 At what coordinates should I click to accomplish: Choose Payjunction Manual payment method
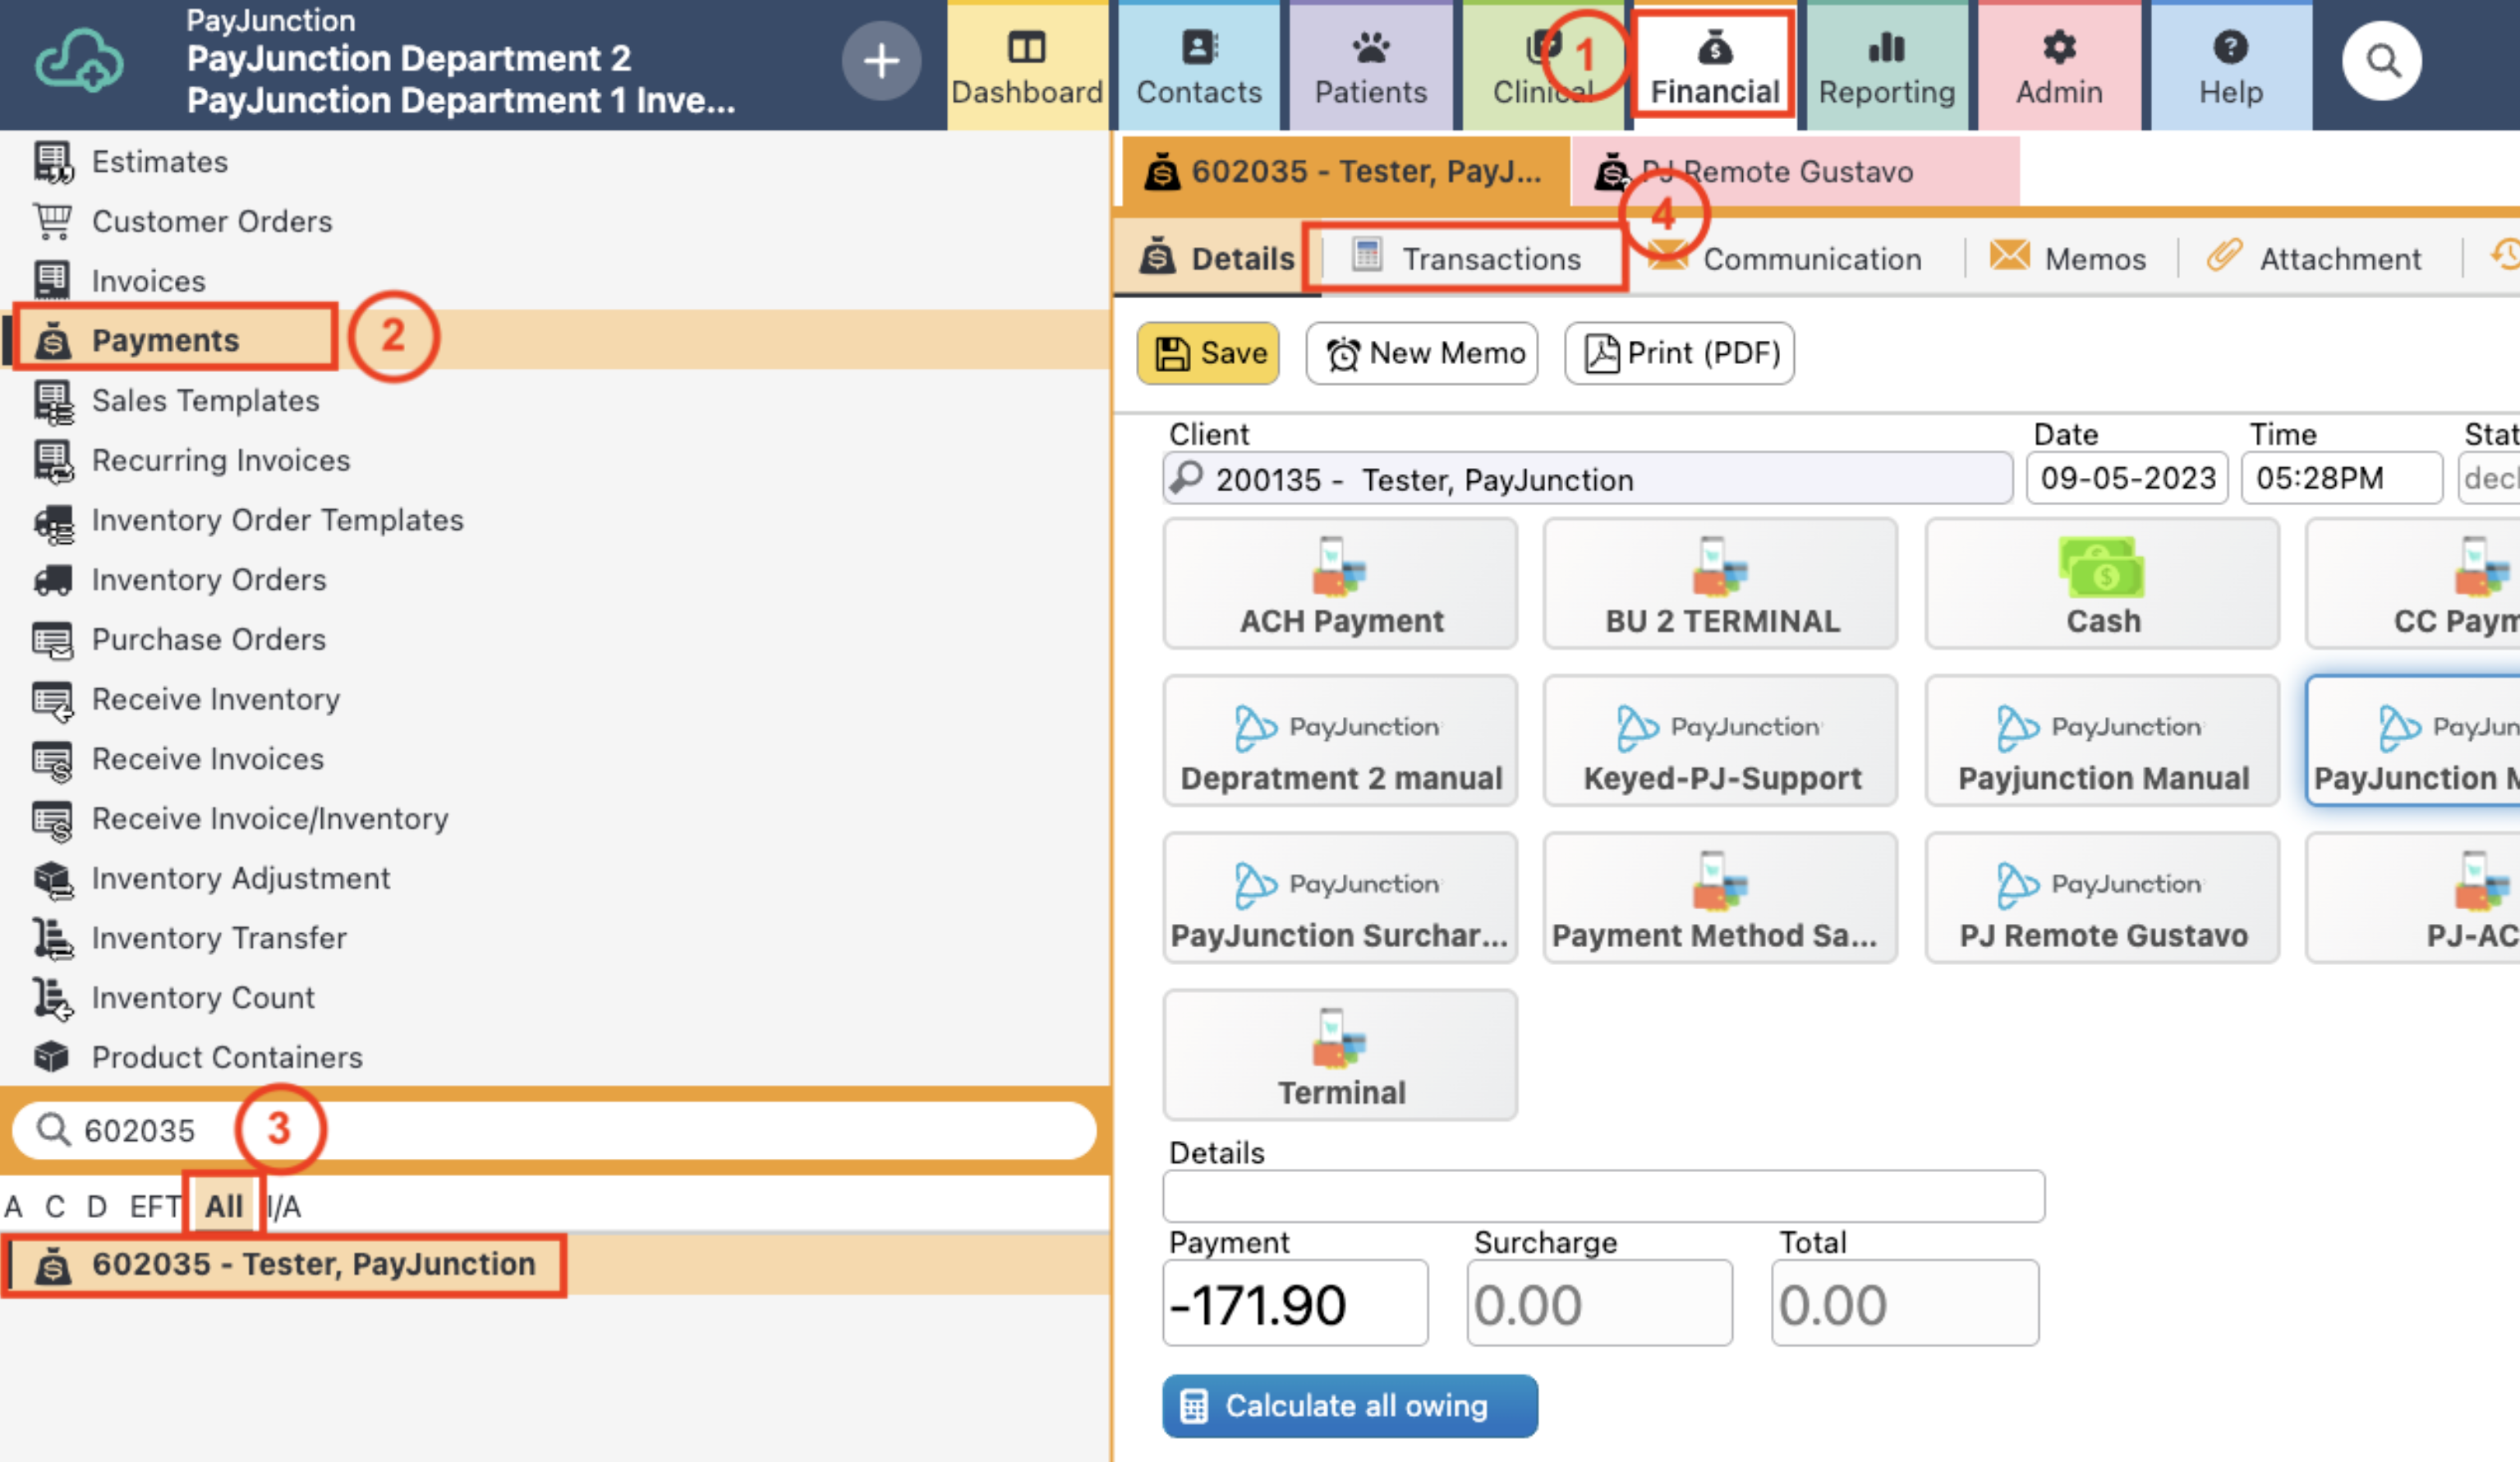pos(2103,741)
